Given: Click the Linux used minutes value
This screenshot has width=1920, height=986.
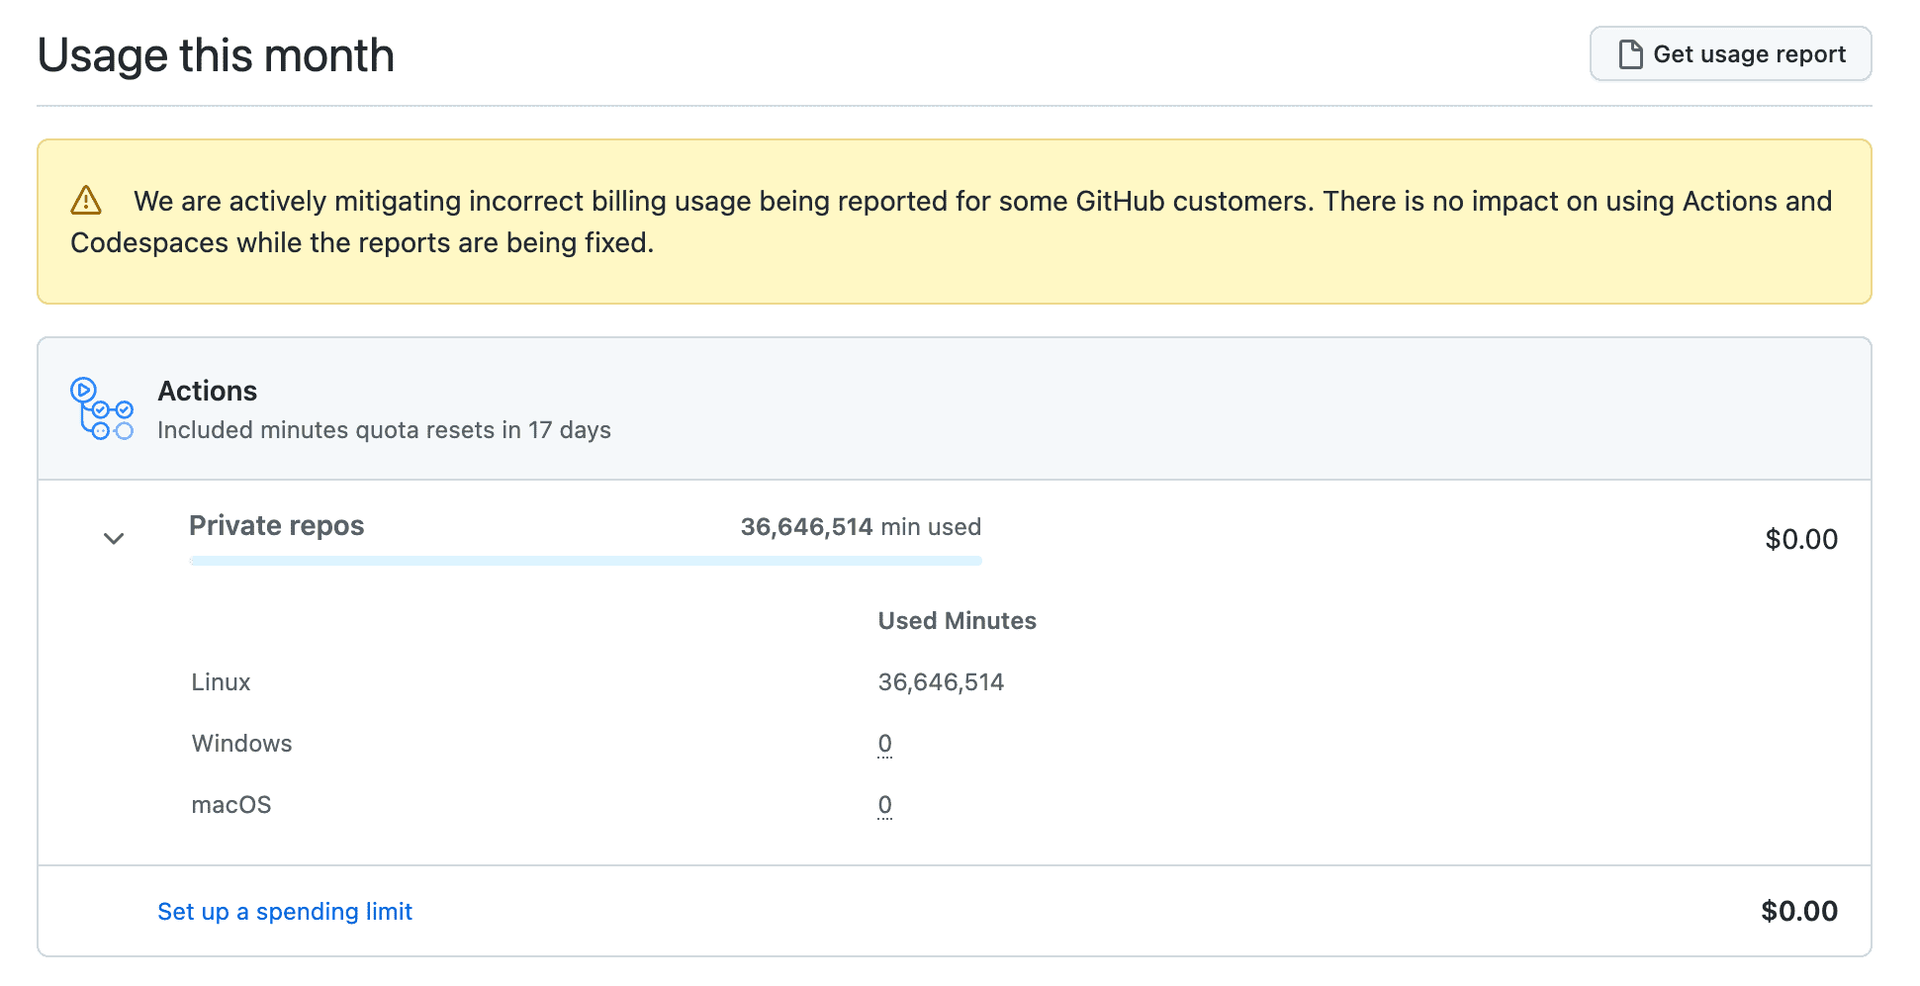Looking at the screenshot, I should click(940, 682).
